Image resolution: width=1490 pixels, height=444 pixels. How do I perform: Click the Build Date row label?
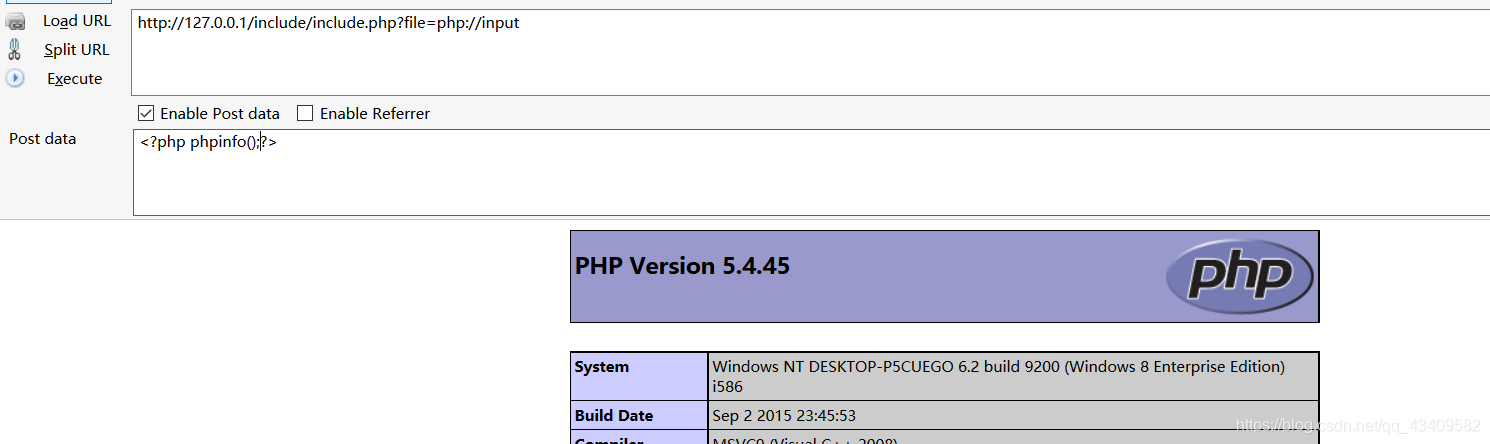pos(614,416)
